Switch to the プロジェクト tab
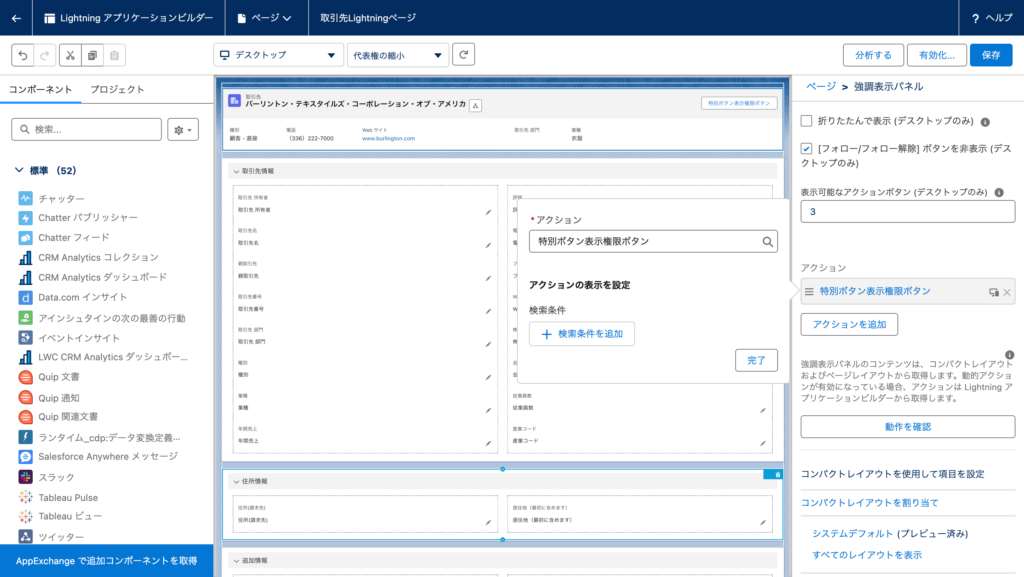Viewport: 1024px width, 577px height. pyautogui.click(x=117, y=89)
